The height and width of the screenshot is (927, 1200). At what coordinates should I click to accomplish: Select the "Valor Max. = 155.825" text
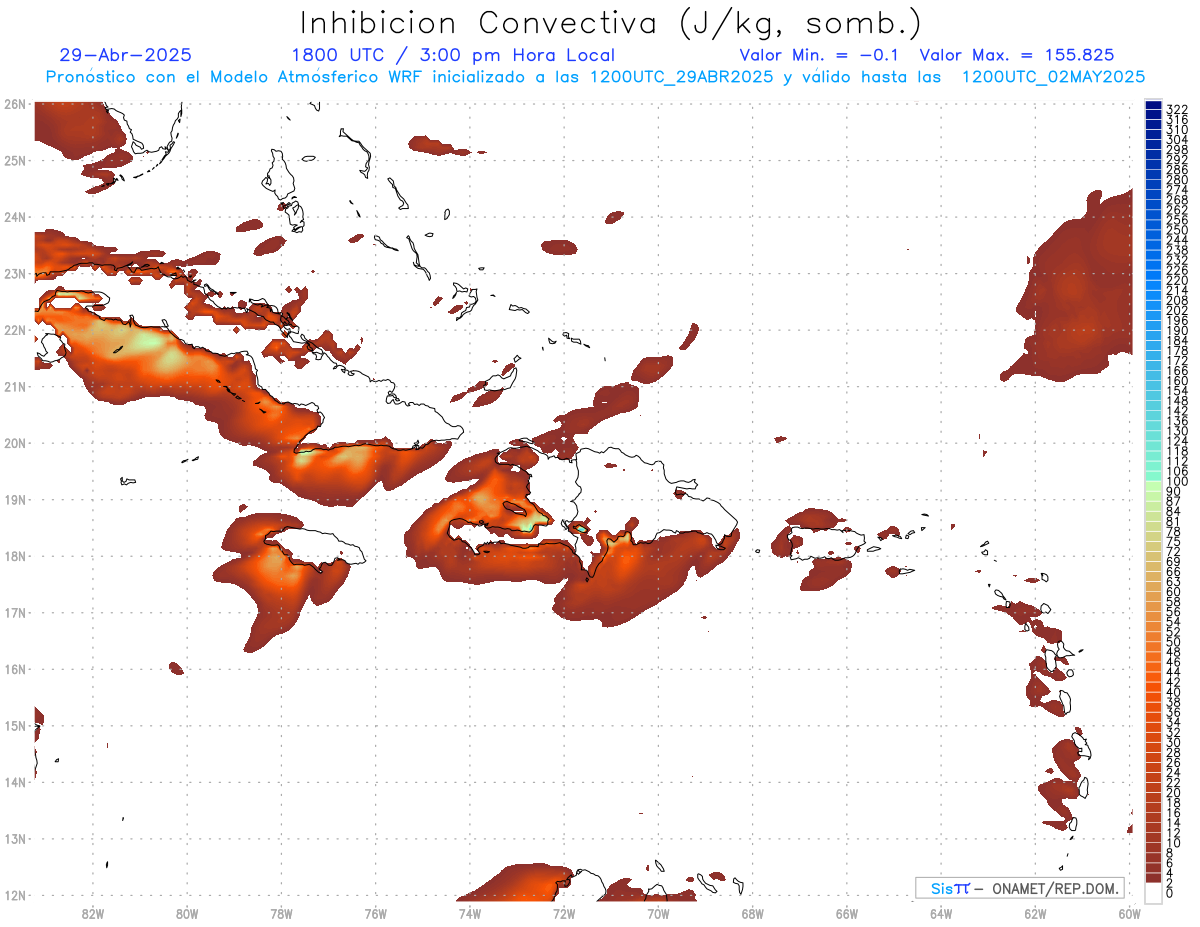click(1017, 55)
